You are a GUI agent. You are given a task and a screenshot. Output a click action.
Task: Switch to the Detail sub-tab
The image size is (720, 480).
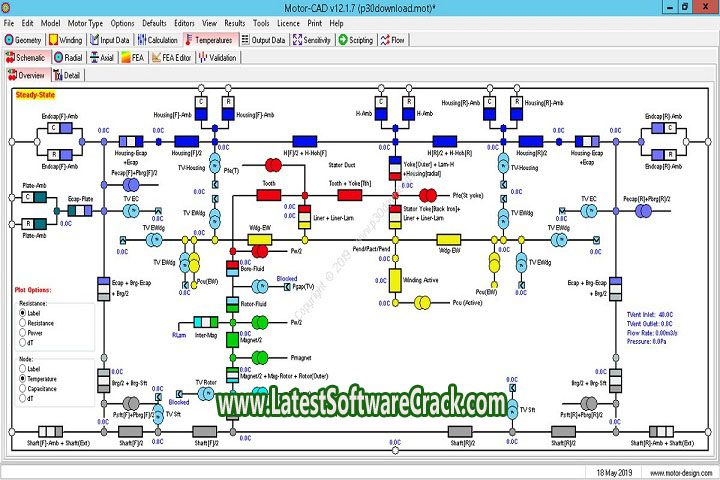pyautogui.click(x=70, y=75)
